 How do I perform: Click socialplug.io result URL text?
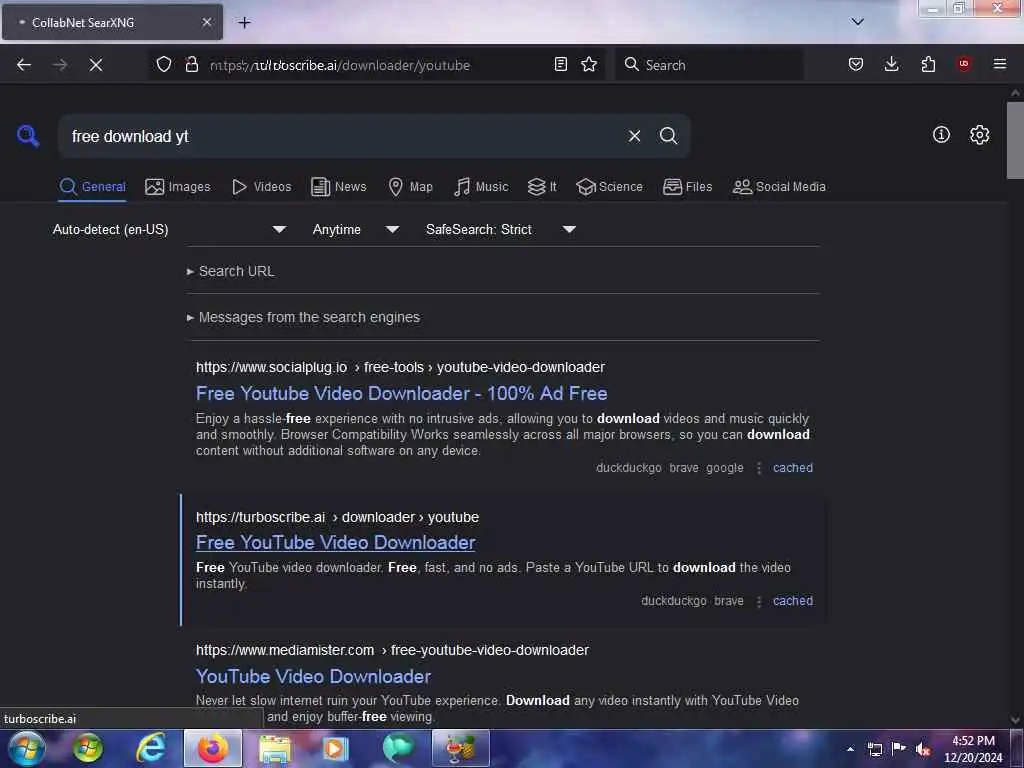(400, 367)
